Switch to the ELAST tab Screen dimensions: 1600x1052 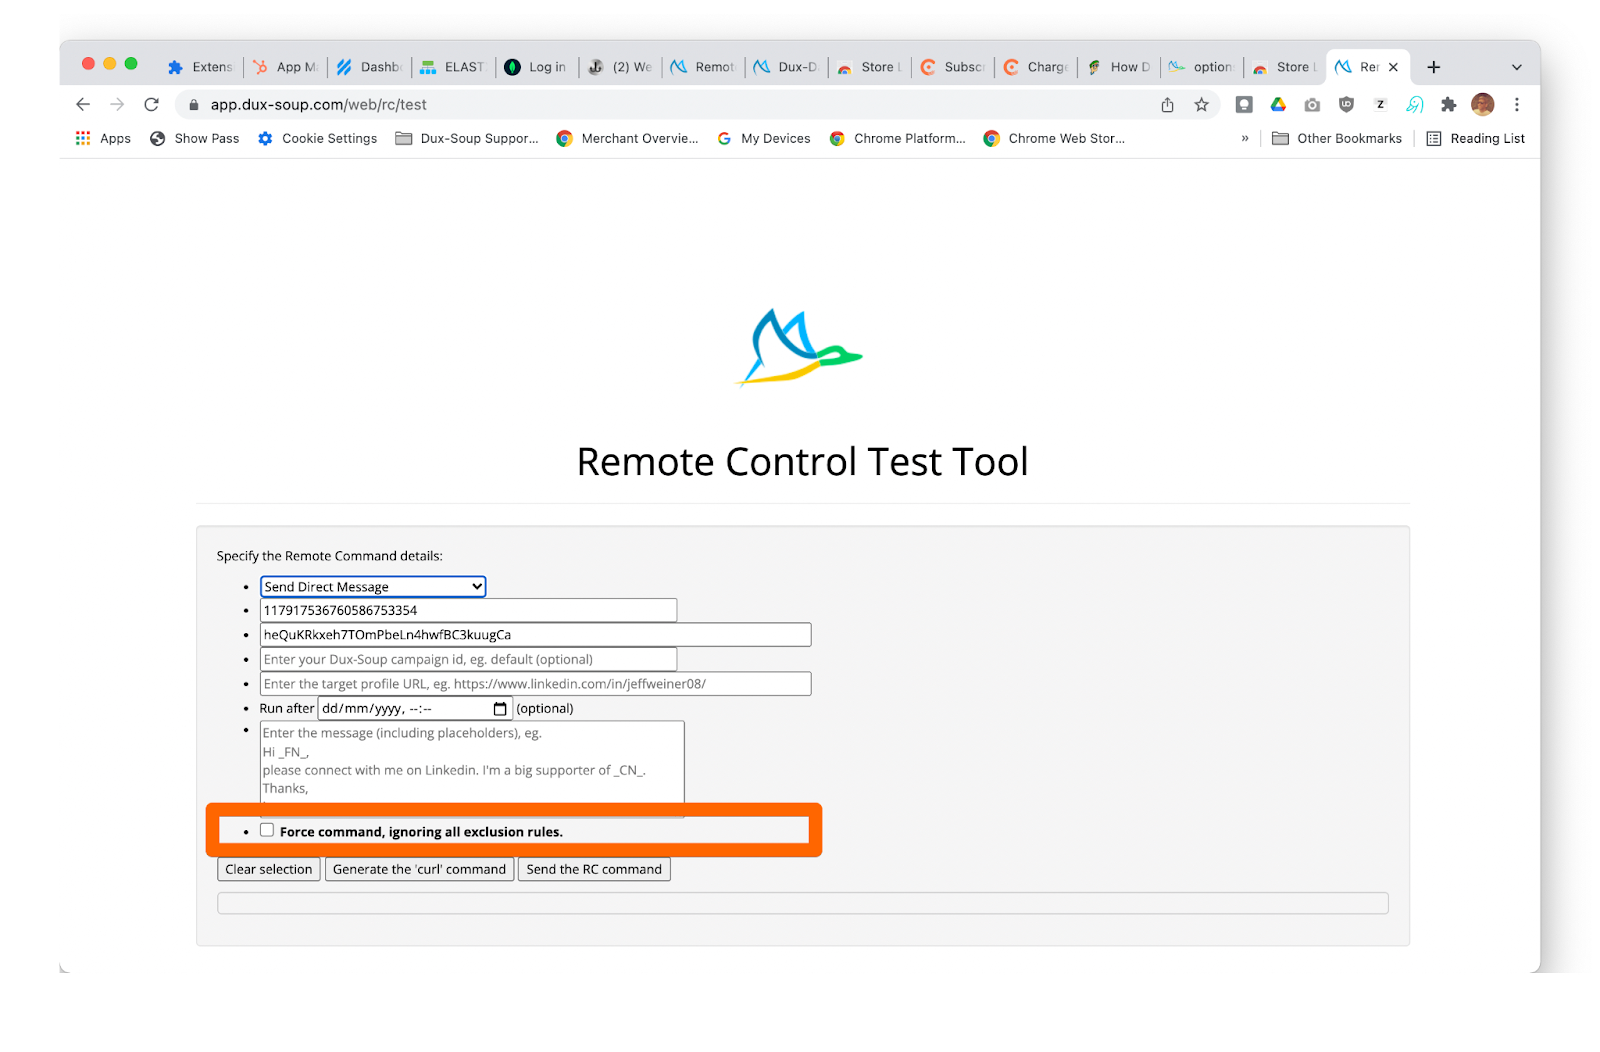coord(453,67)
